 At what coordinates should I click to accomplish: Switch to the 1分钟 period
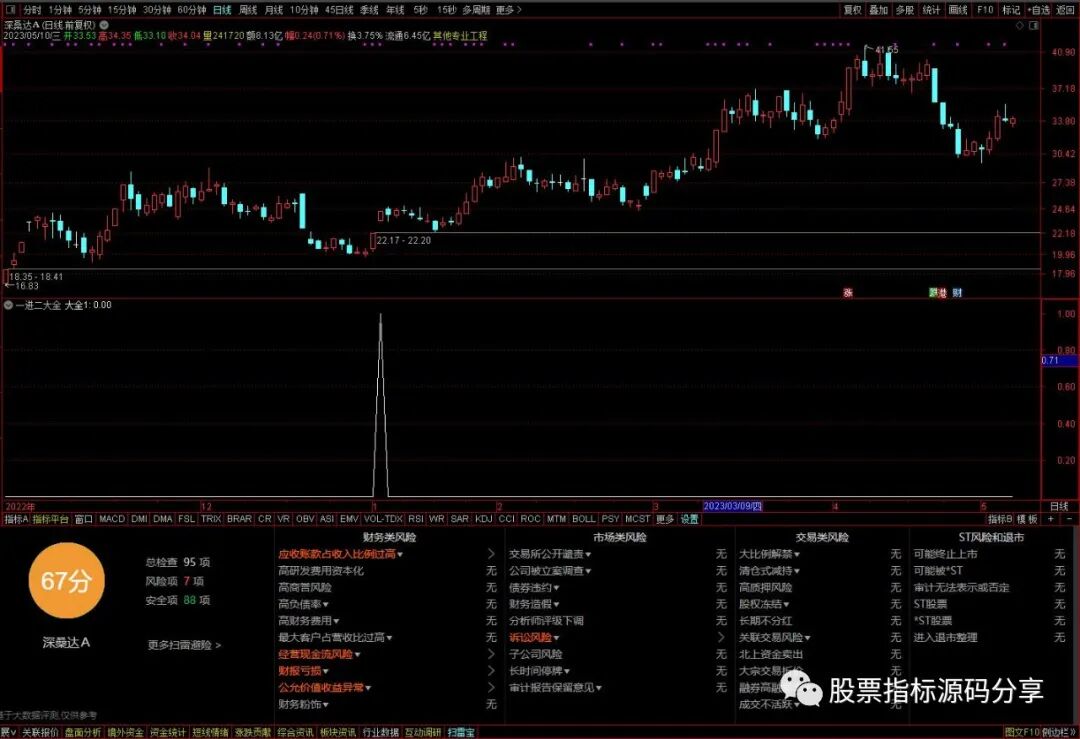pos(60,10)
